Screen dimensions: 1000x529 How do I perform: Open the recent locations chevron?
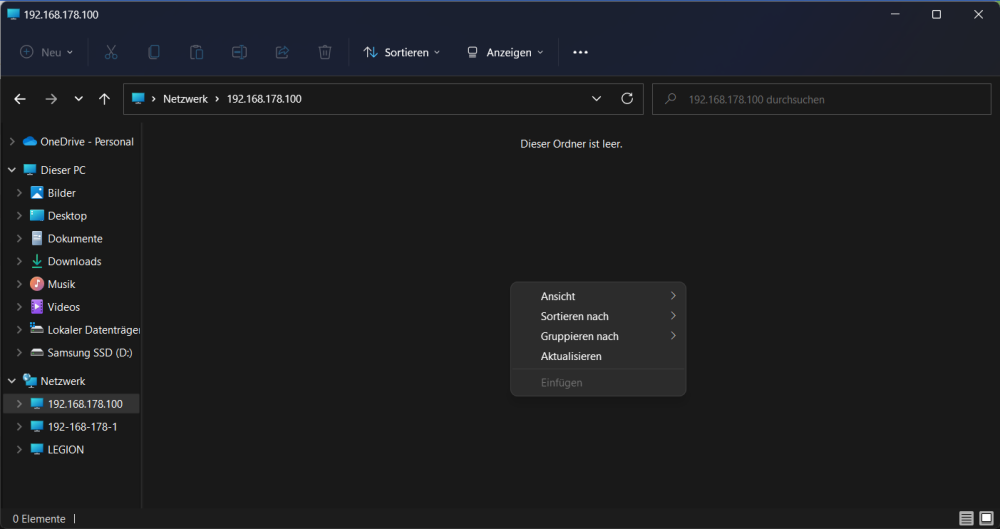[78, 99]
